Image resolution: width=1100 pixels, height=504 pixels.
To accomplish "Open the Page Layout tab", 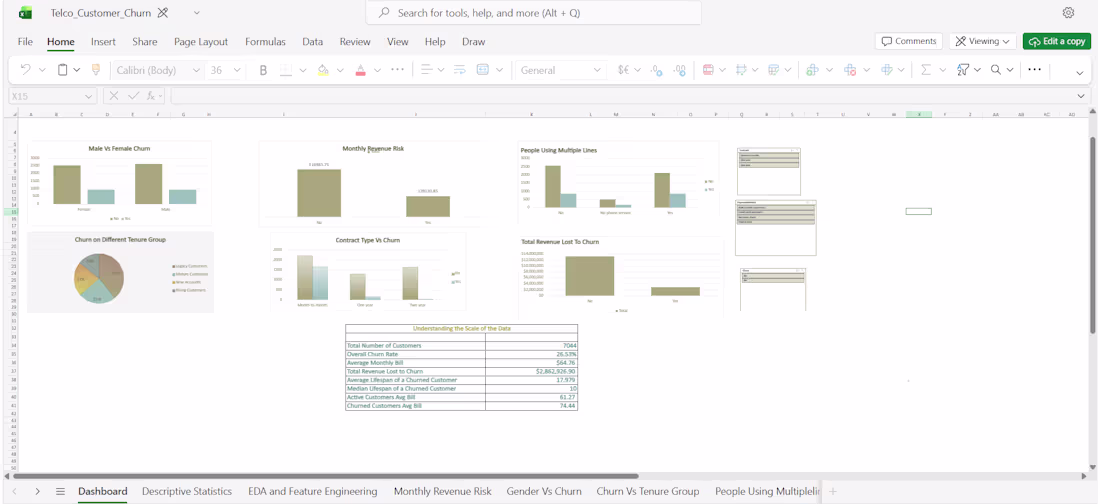I will [201, 41].
